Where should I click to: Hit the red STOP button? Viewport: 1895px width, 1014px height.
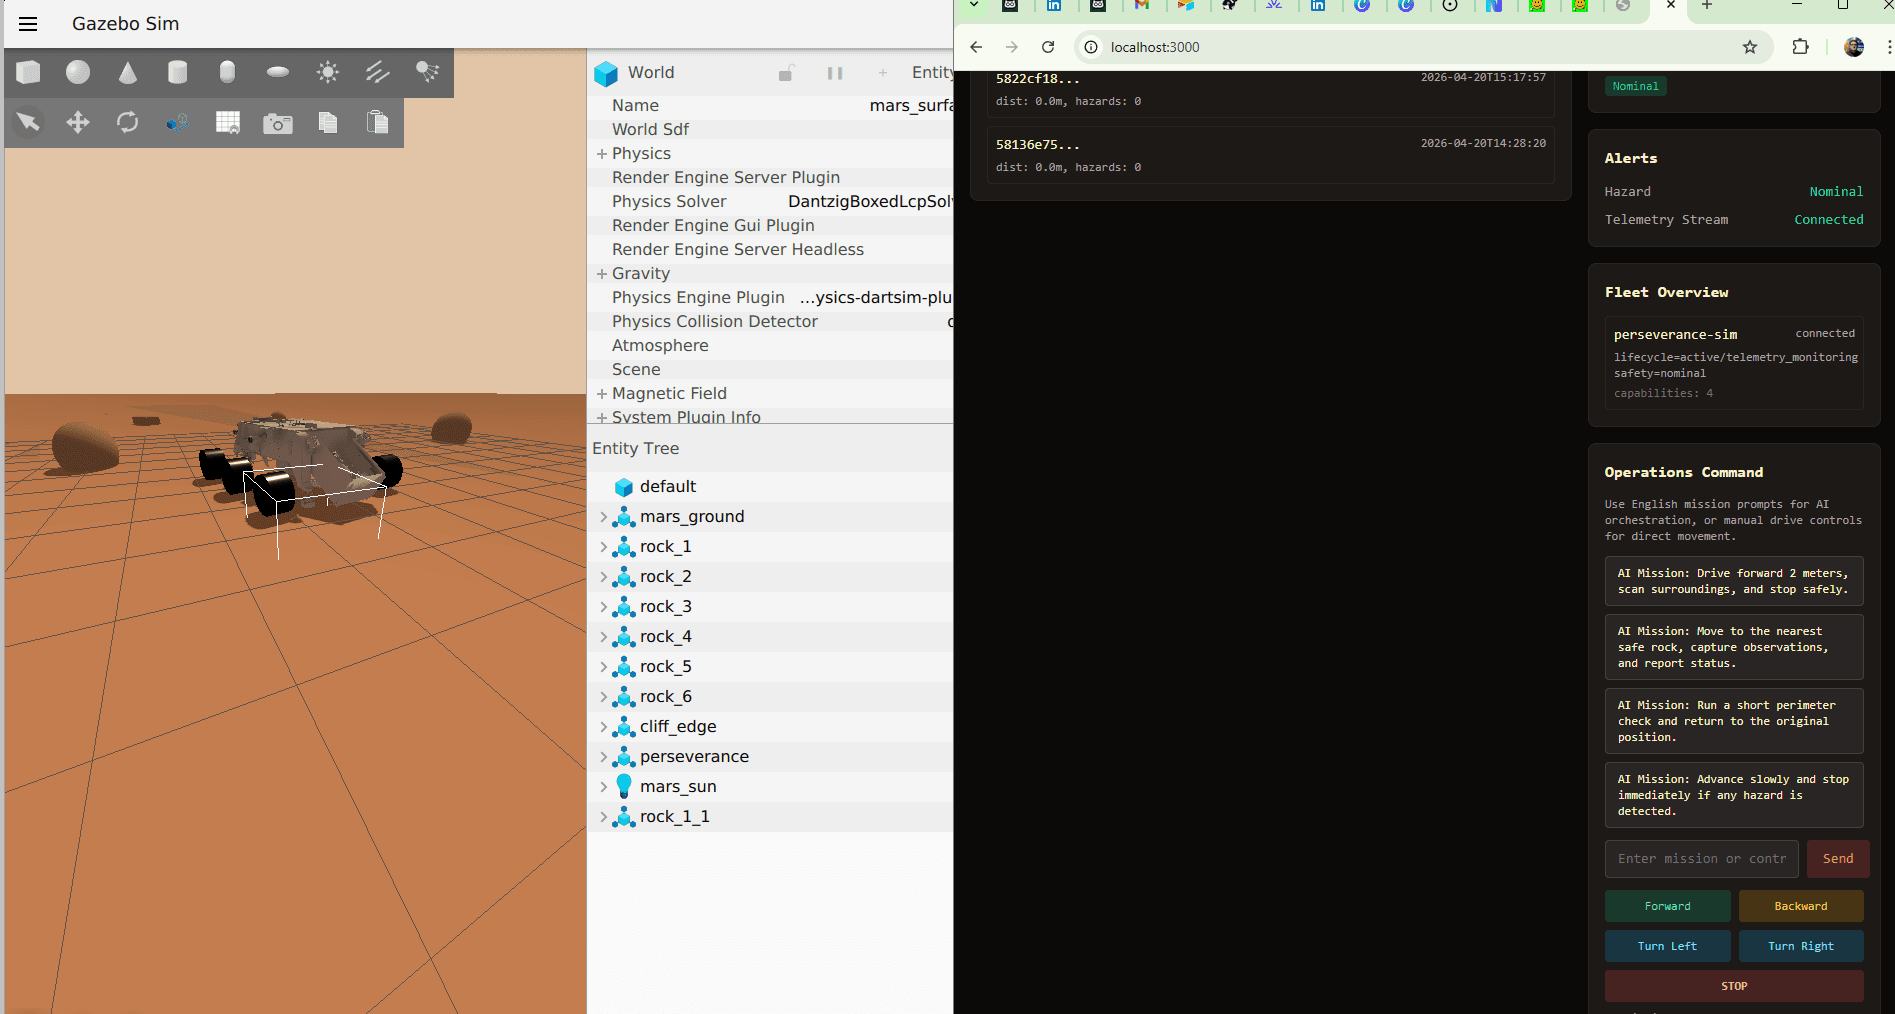coord(1734,986)
